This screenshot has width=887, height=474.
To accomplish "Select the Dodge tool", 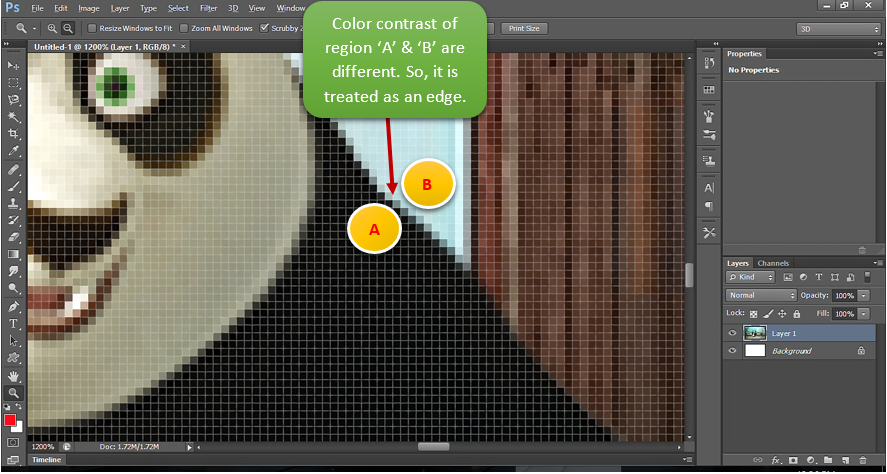I will pos(13,288).
